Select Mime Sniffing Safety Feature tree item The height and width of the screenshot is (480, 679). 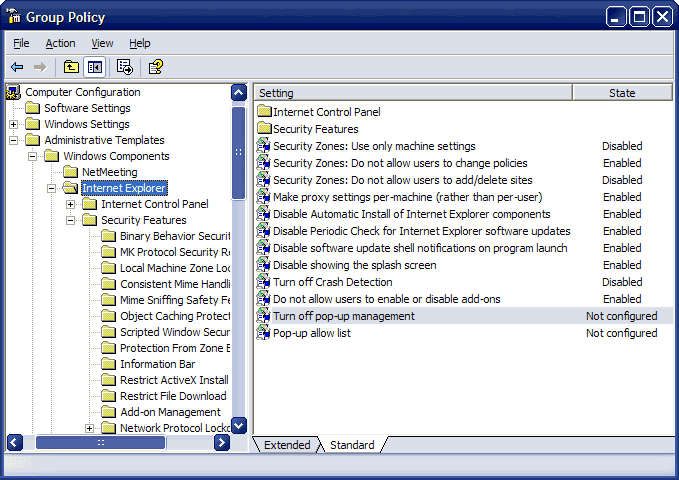[x=175, y=300]
